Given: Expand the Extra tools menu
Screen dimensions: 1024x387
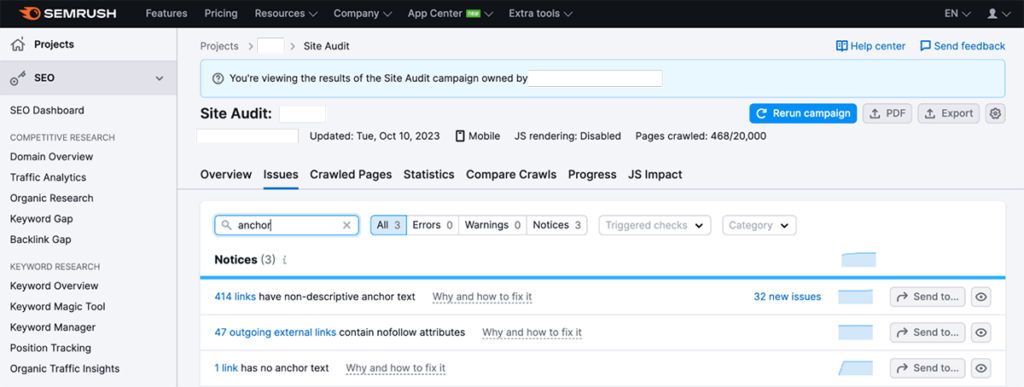Looking at the screenshot, I should point(541,13).
